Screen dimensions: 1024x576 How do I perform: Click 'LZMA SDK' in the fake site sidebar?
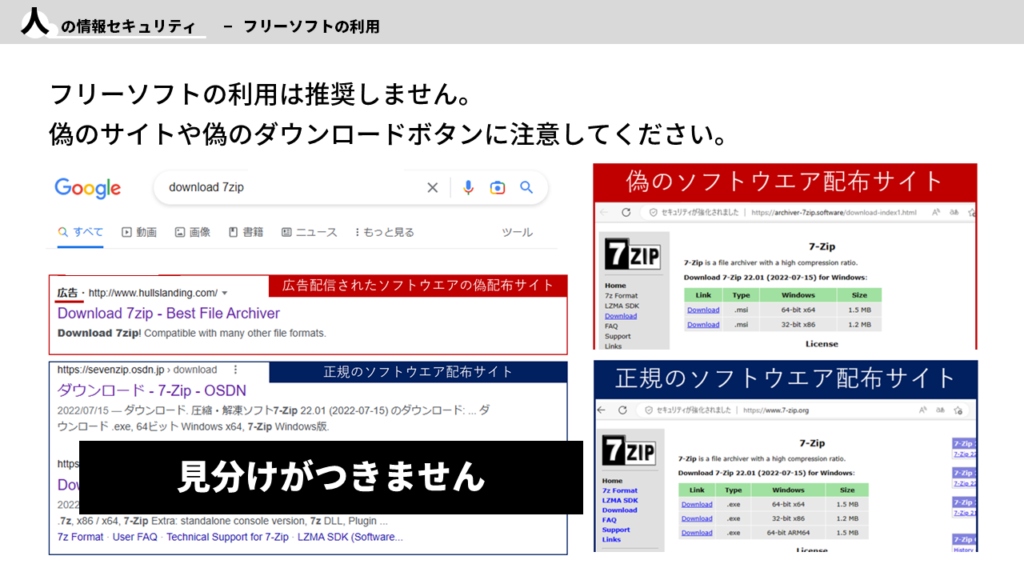622,306
